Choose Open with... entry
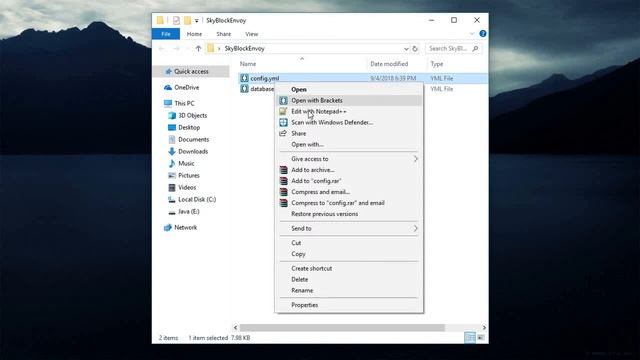 tap(349, 144)
